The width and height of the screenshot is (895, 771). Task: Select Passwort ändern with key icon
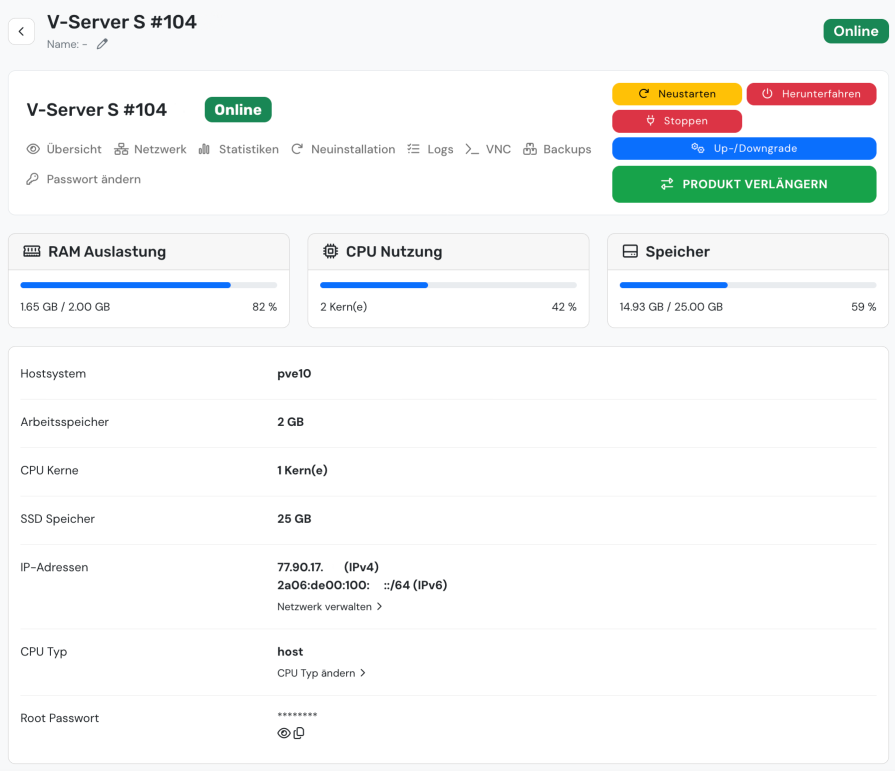(x=83, y=179)
